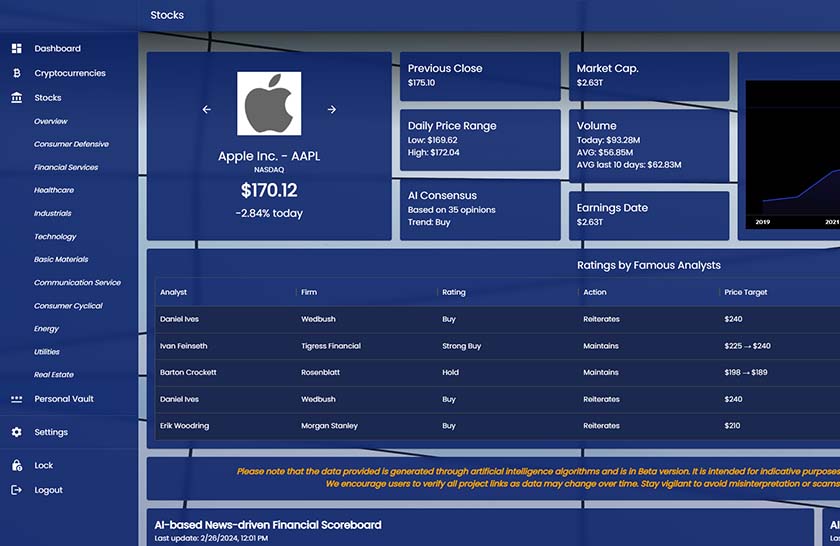The image size is (840, 546).
Task: Go to next stock with right arrow
Action: (332, 109)
